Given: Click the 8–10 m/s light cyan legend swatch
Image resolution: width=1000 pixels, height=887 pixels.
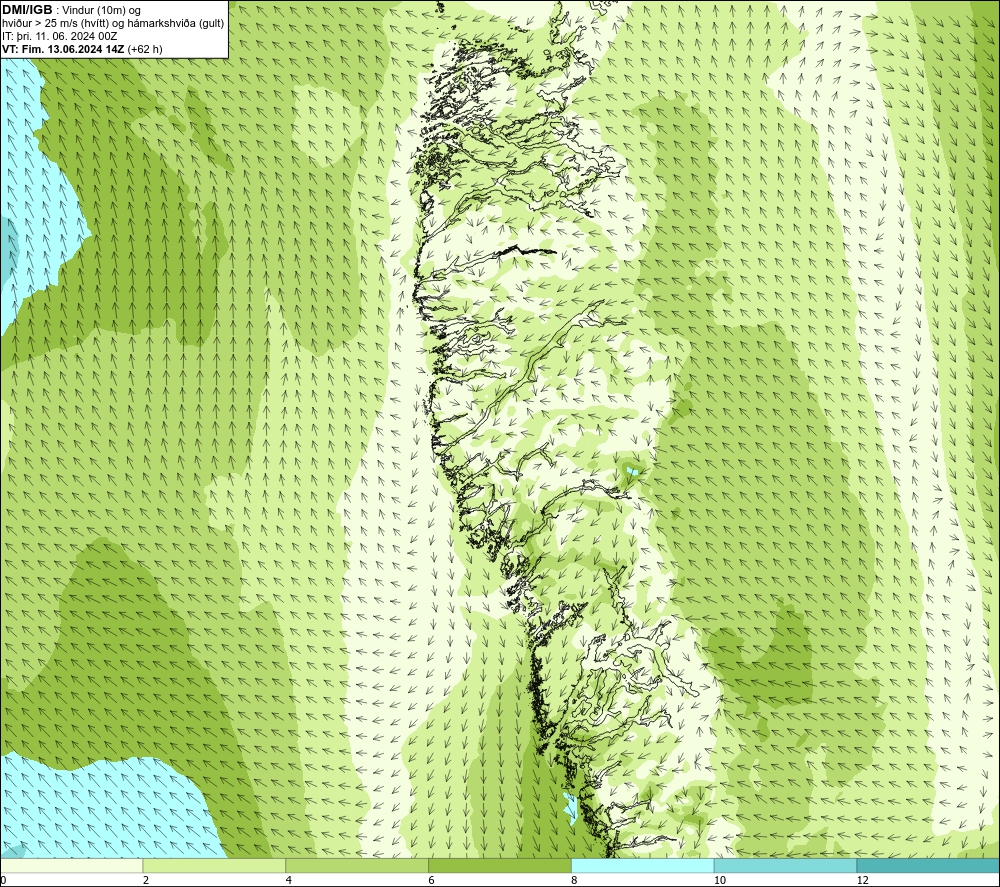Looking at the screenshot, I should pos(643,865).
